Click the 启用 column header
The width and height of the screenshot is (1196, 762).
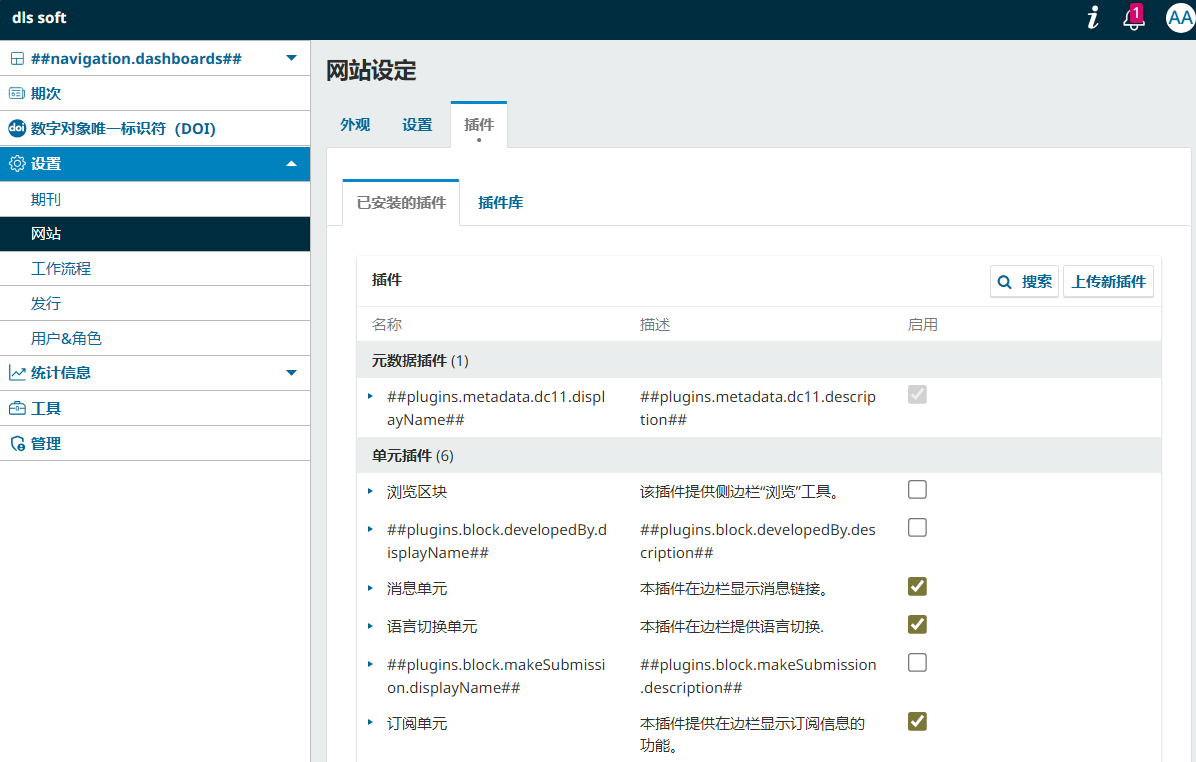pos(922,325)
